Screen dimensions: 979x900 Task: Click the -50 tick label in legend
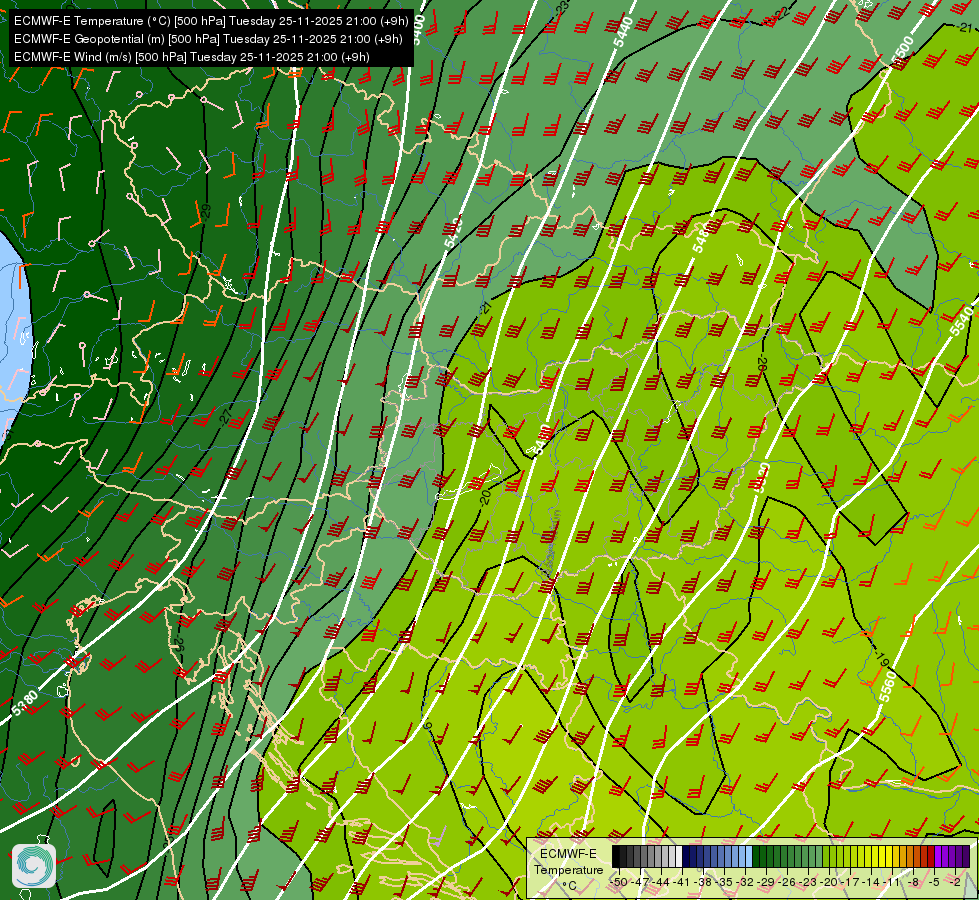pyautogui.click(x=618, y=882)
